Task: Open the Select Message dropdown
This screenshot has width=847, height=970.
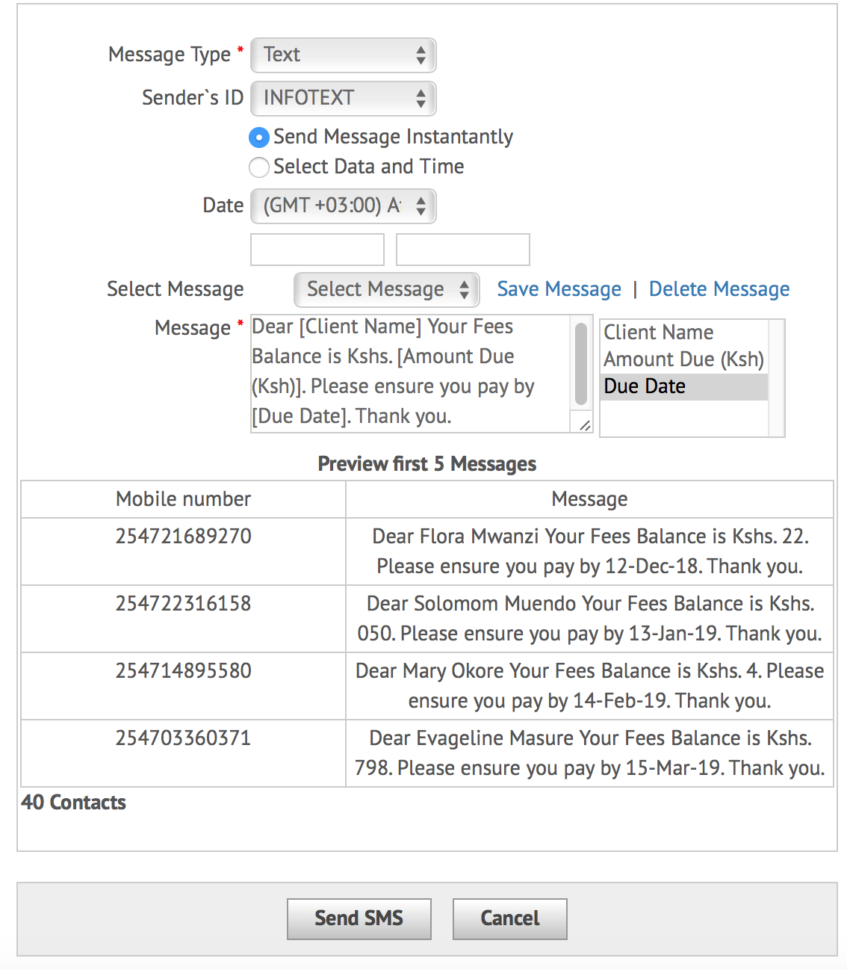Action: coord(386,289)
